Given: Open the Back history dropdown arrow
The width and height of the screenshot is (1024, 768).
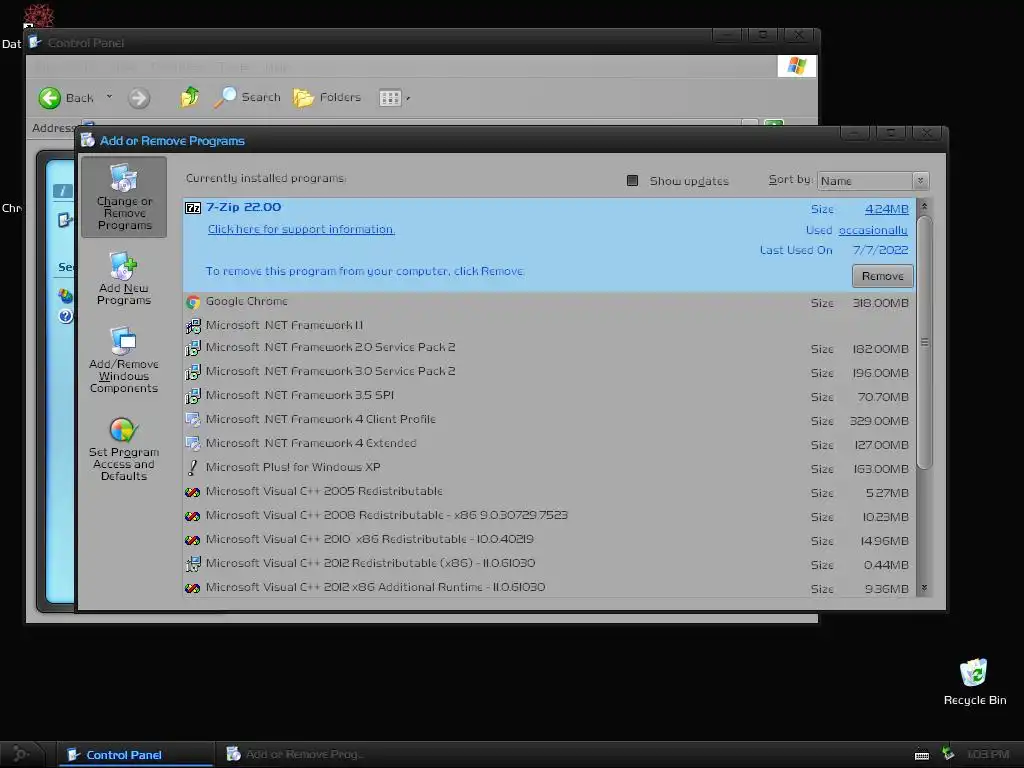Looking at the screenshot, I should tap(109, 97).
